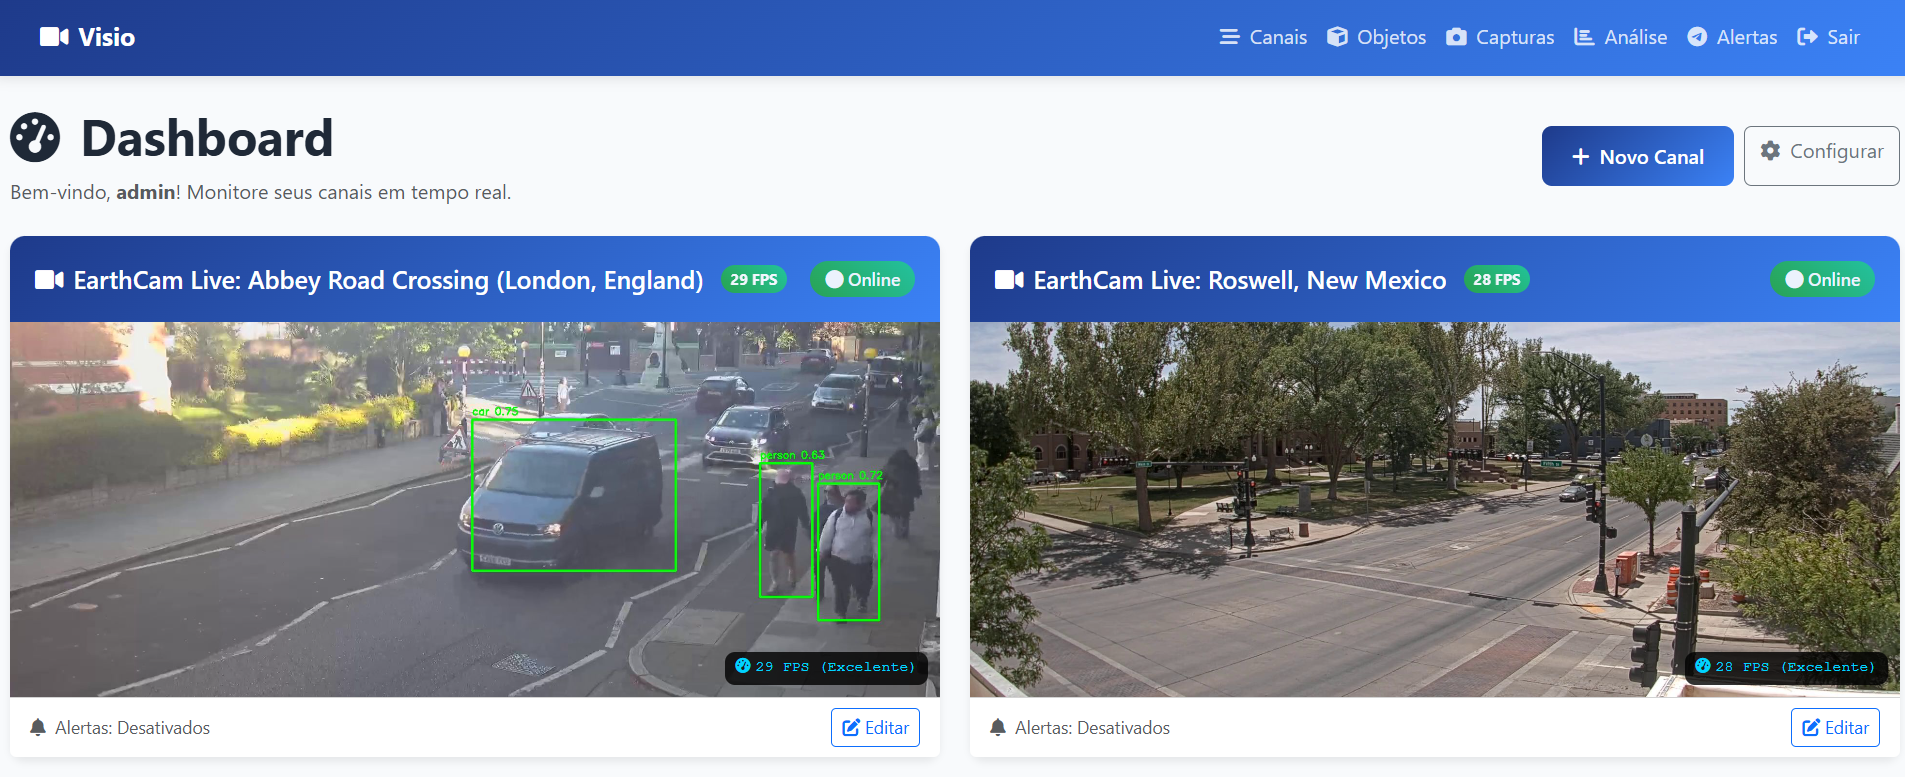
Task: Click the Online status badge for Abbey Road
Action: [862, 280]
